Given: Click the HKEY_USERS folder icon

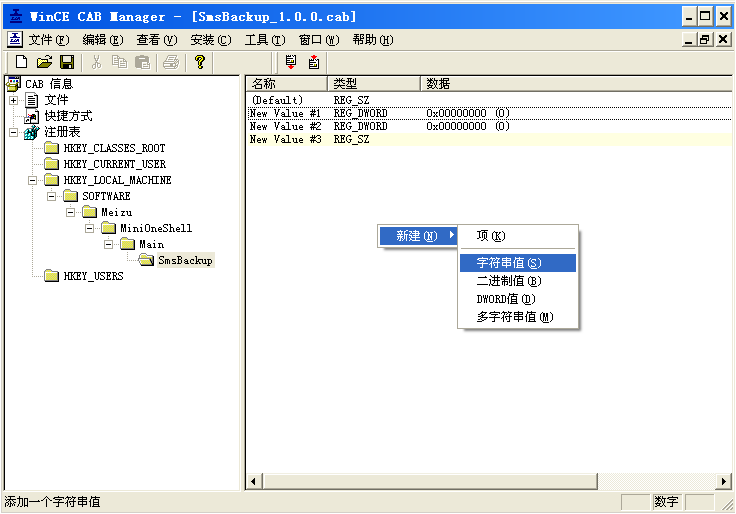Looking at the screenshot, I should click(51, 276).
